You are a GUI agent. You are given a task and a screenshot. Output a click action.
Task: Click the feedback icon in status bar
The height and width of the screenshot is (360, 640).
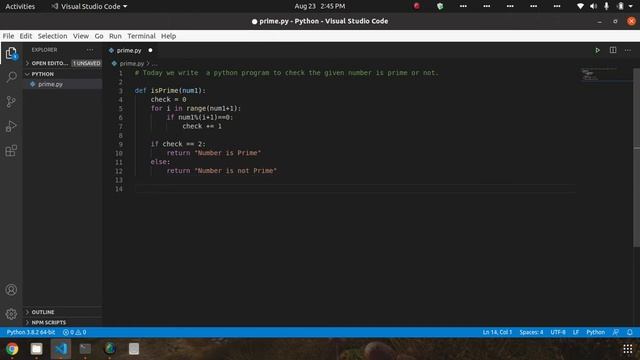click(616, 332)
